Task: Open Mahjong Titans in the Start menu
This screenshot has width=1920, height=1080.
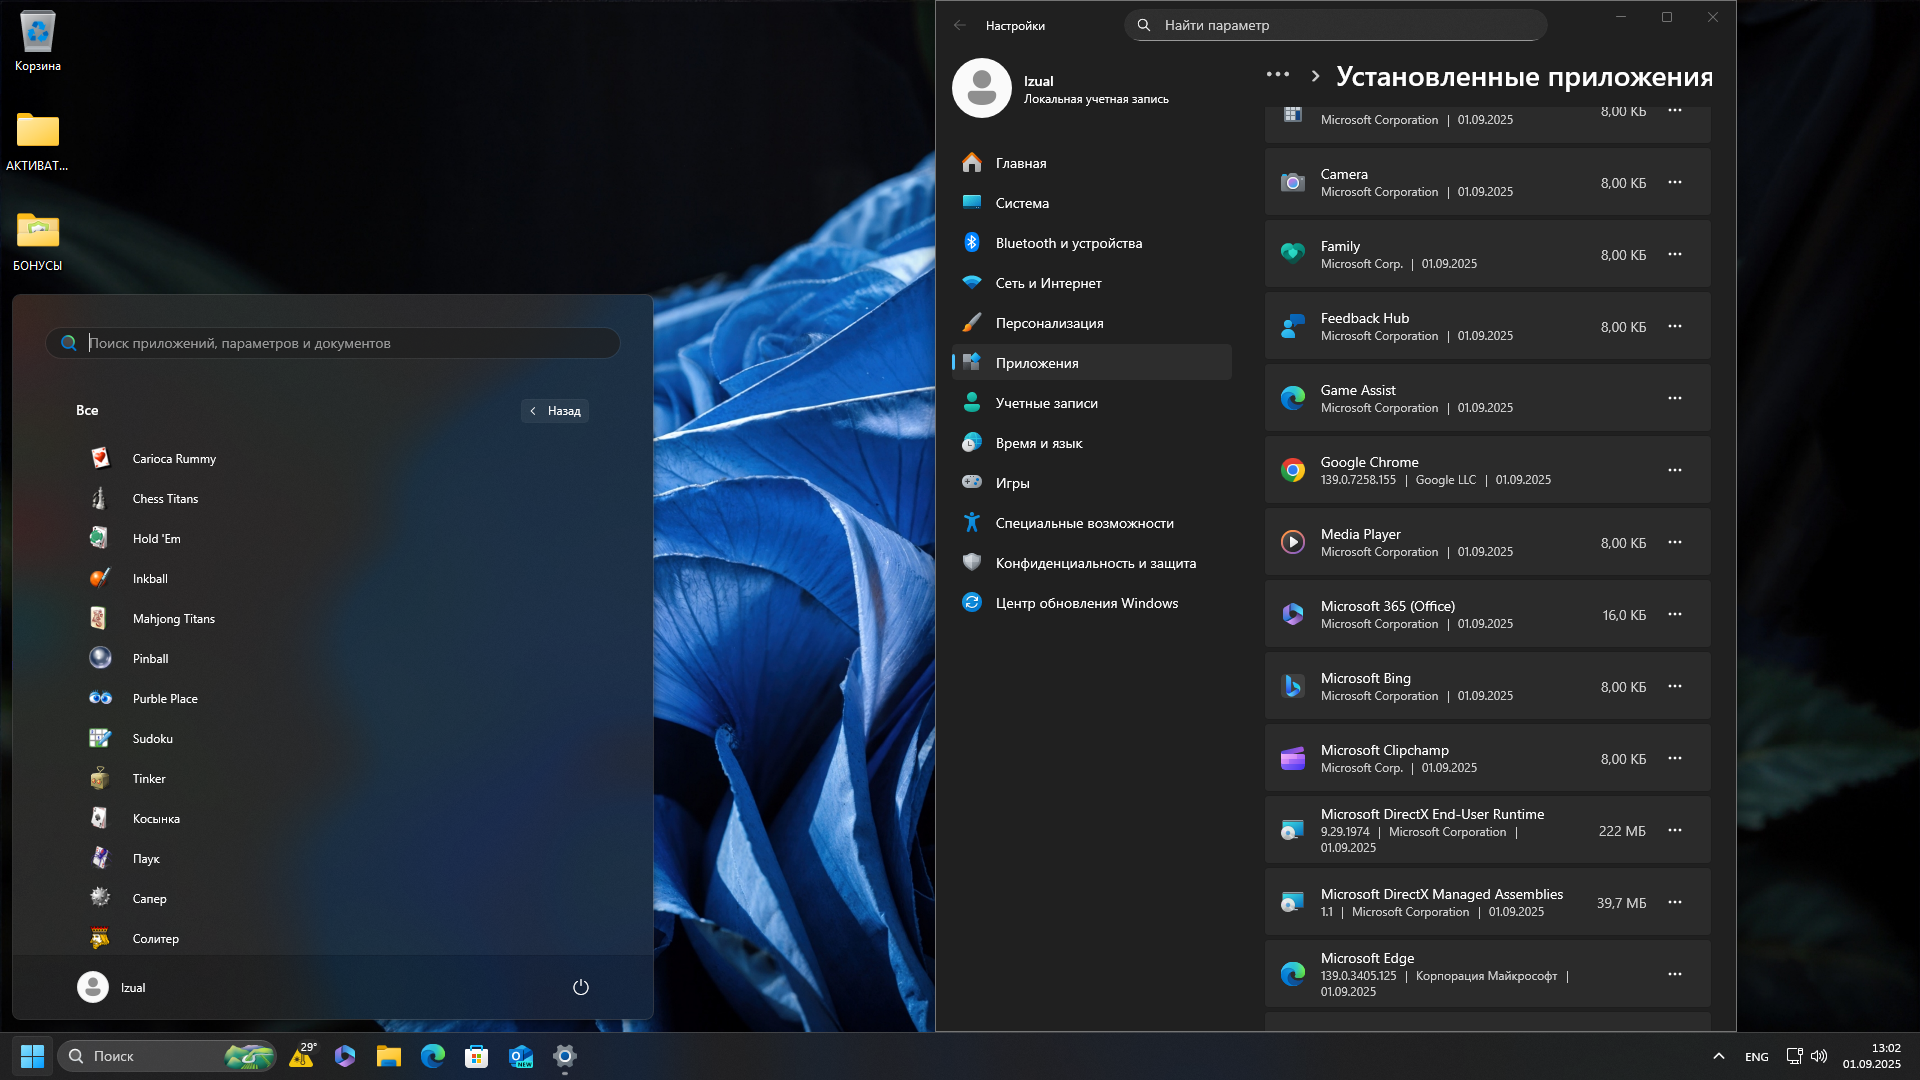Action: [333, 619]
